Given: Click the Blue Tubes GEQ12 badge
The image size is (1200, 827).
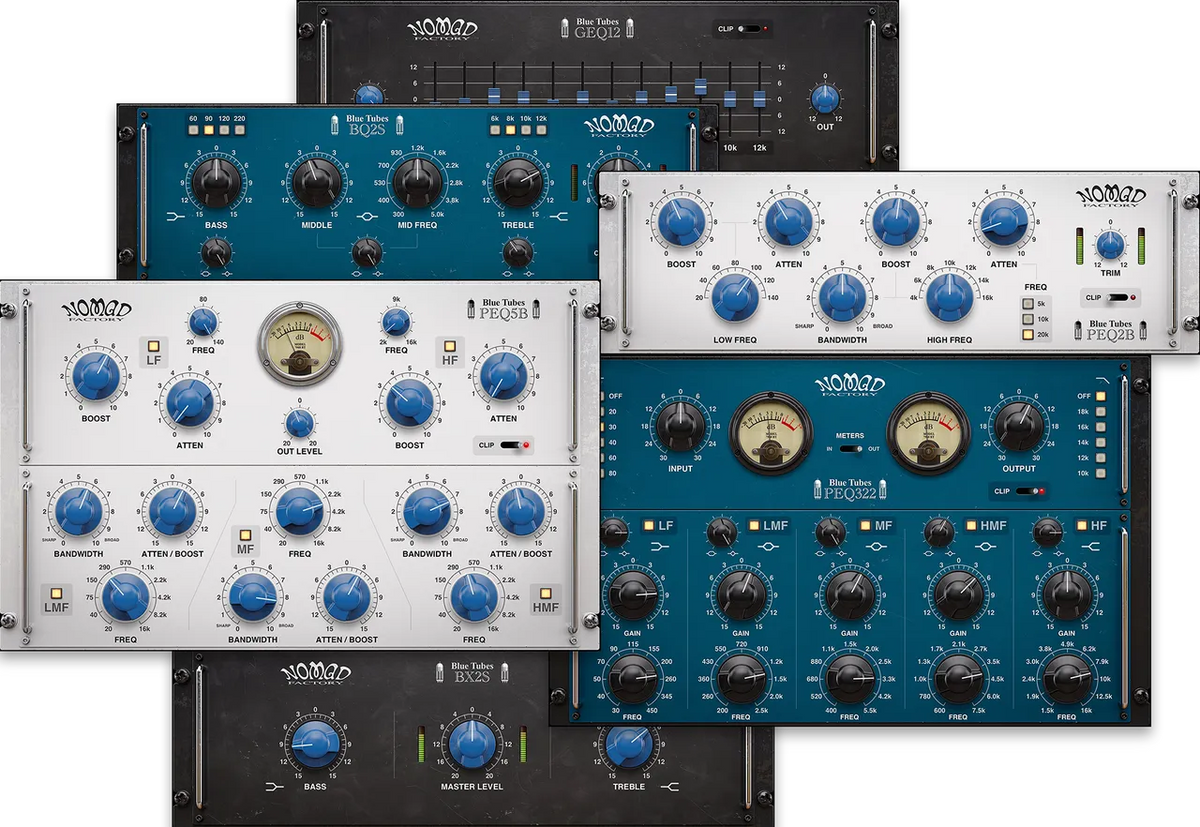Looking at the screenshot, I should tap(599, 26).
